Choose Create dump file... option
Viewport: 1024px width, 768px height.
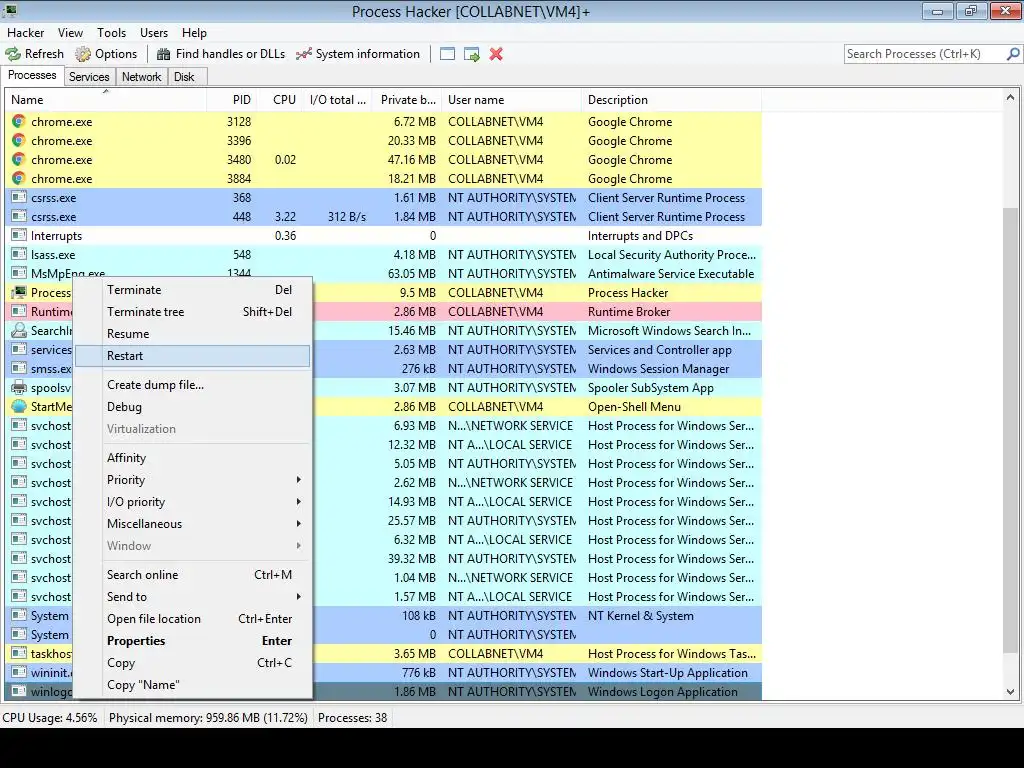(x=193, y=385)
